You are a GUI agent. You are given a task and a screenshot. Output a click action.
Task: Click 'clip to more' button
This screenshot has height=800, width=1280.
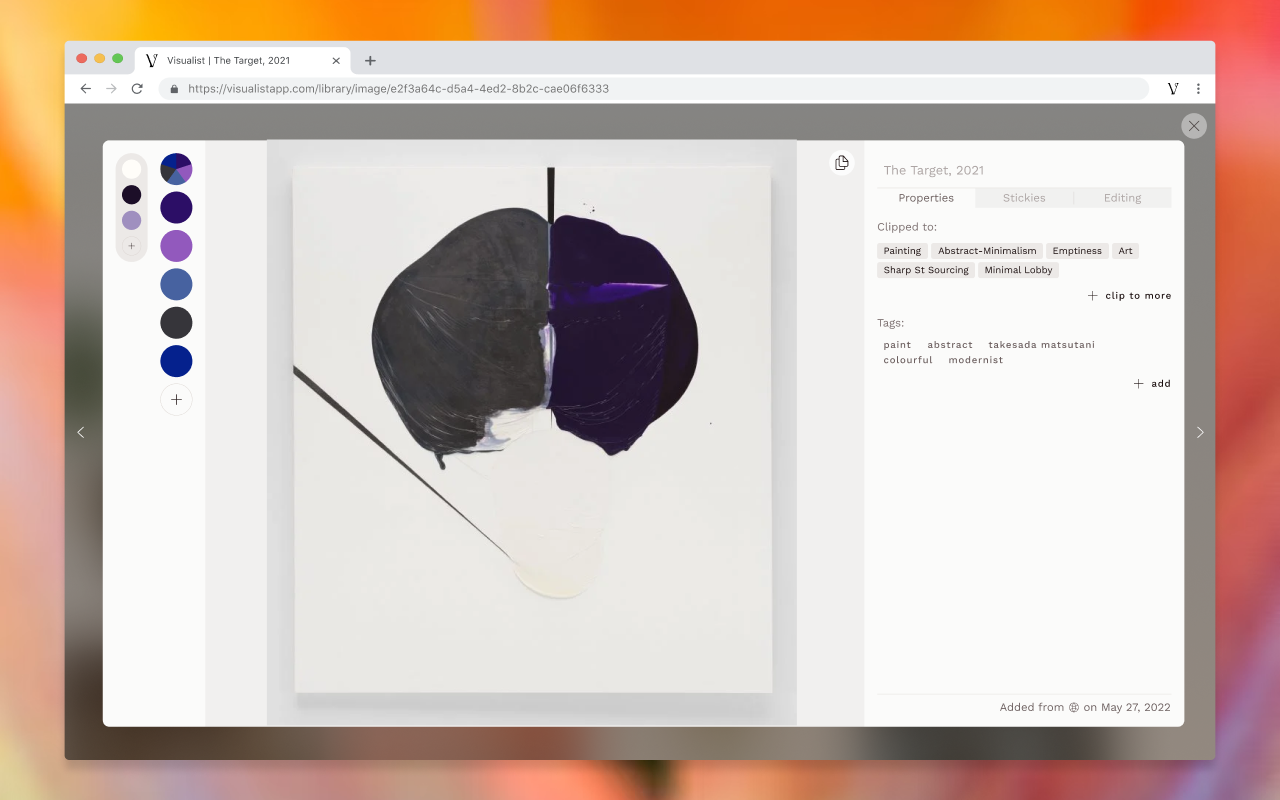point(1130,296)
